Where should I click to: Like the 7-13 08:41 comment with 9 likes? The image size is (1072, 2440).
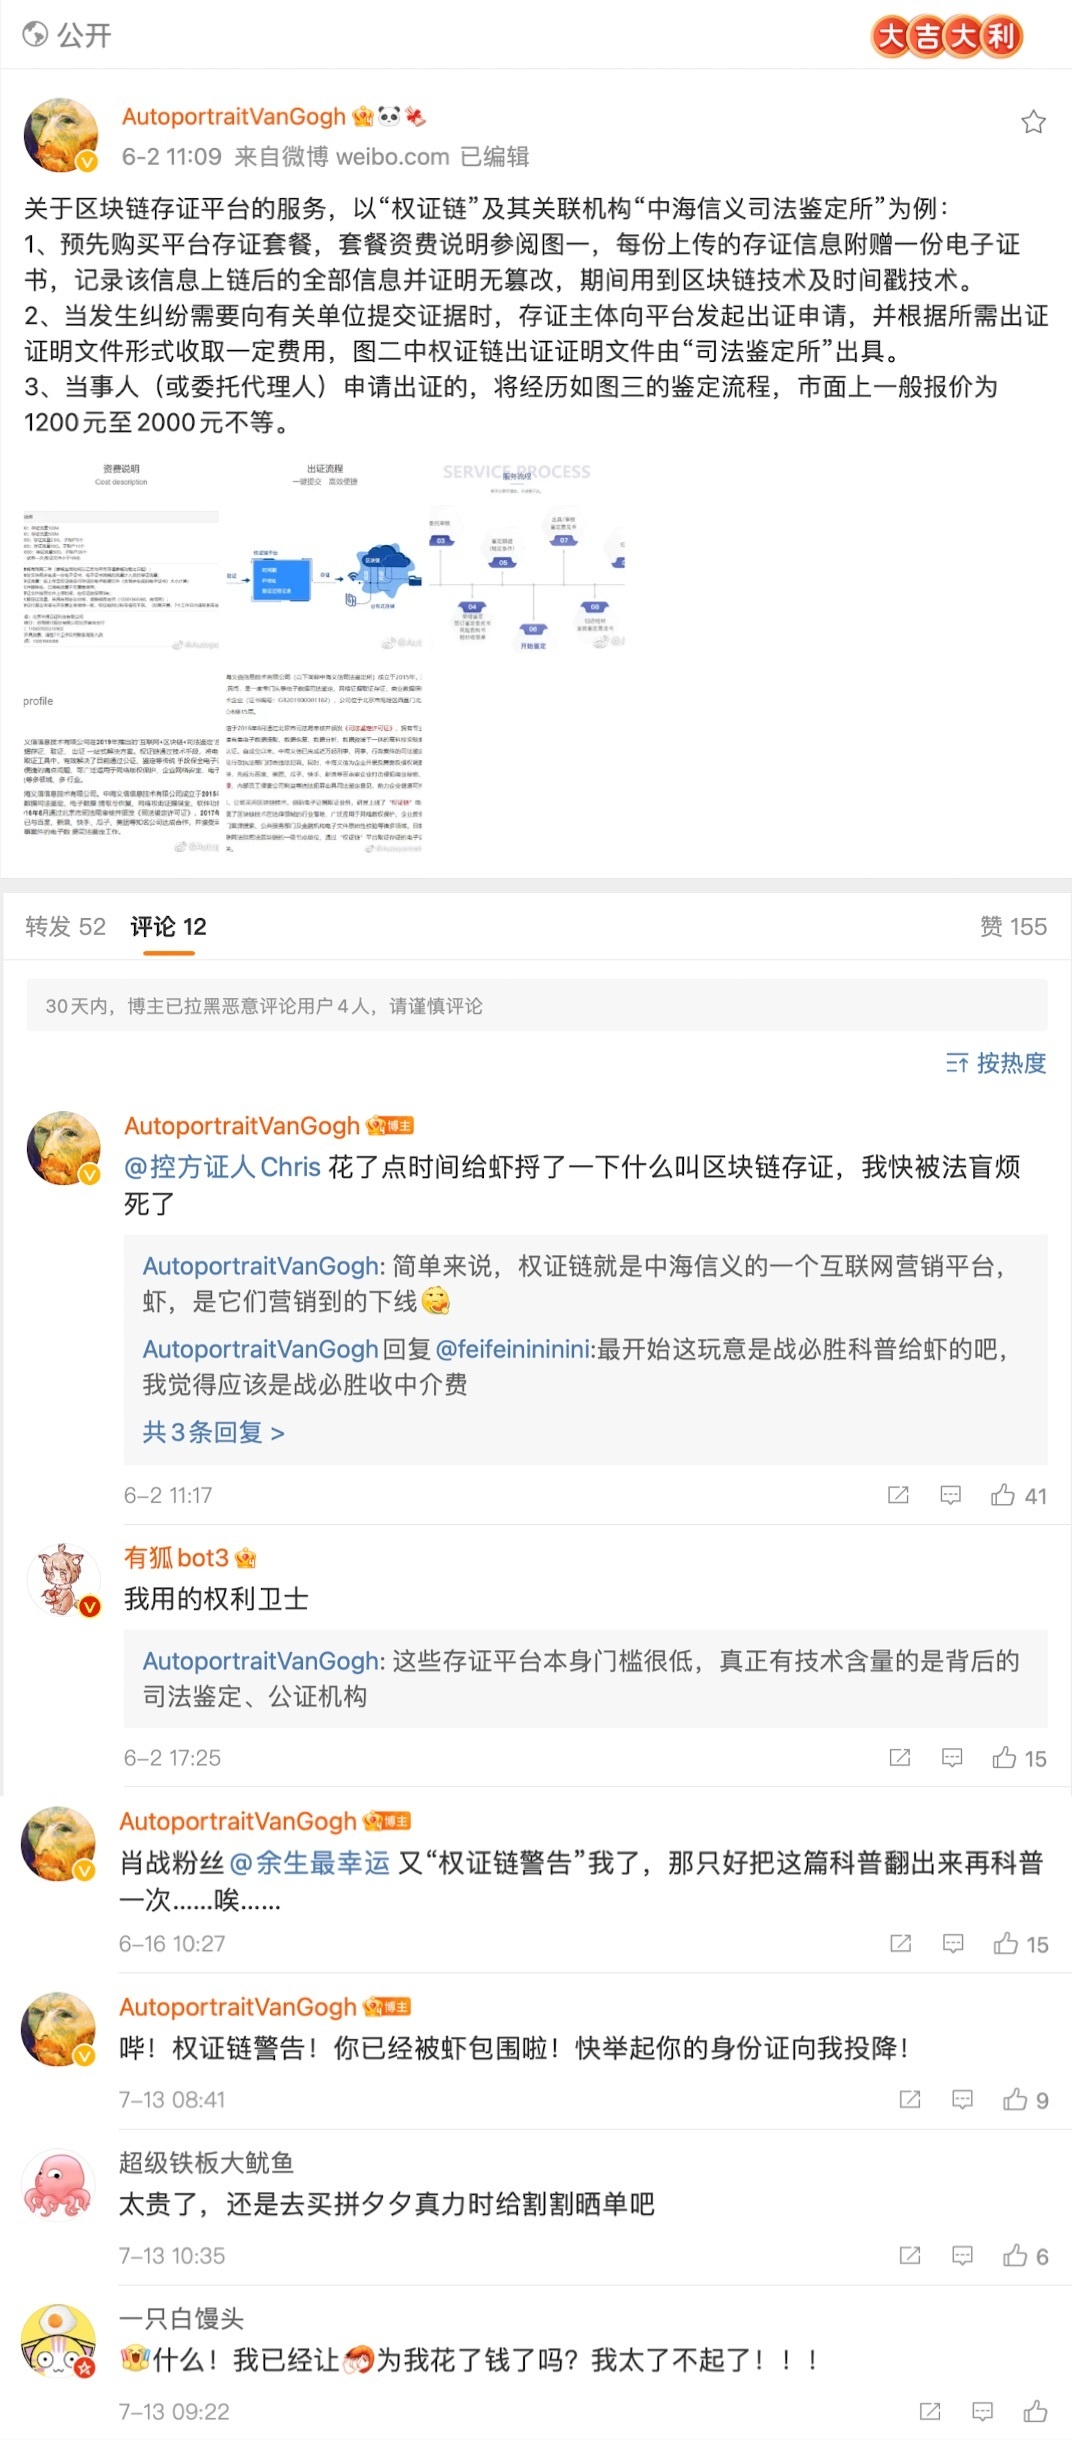click(1026, 2099)
